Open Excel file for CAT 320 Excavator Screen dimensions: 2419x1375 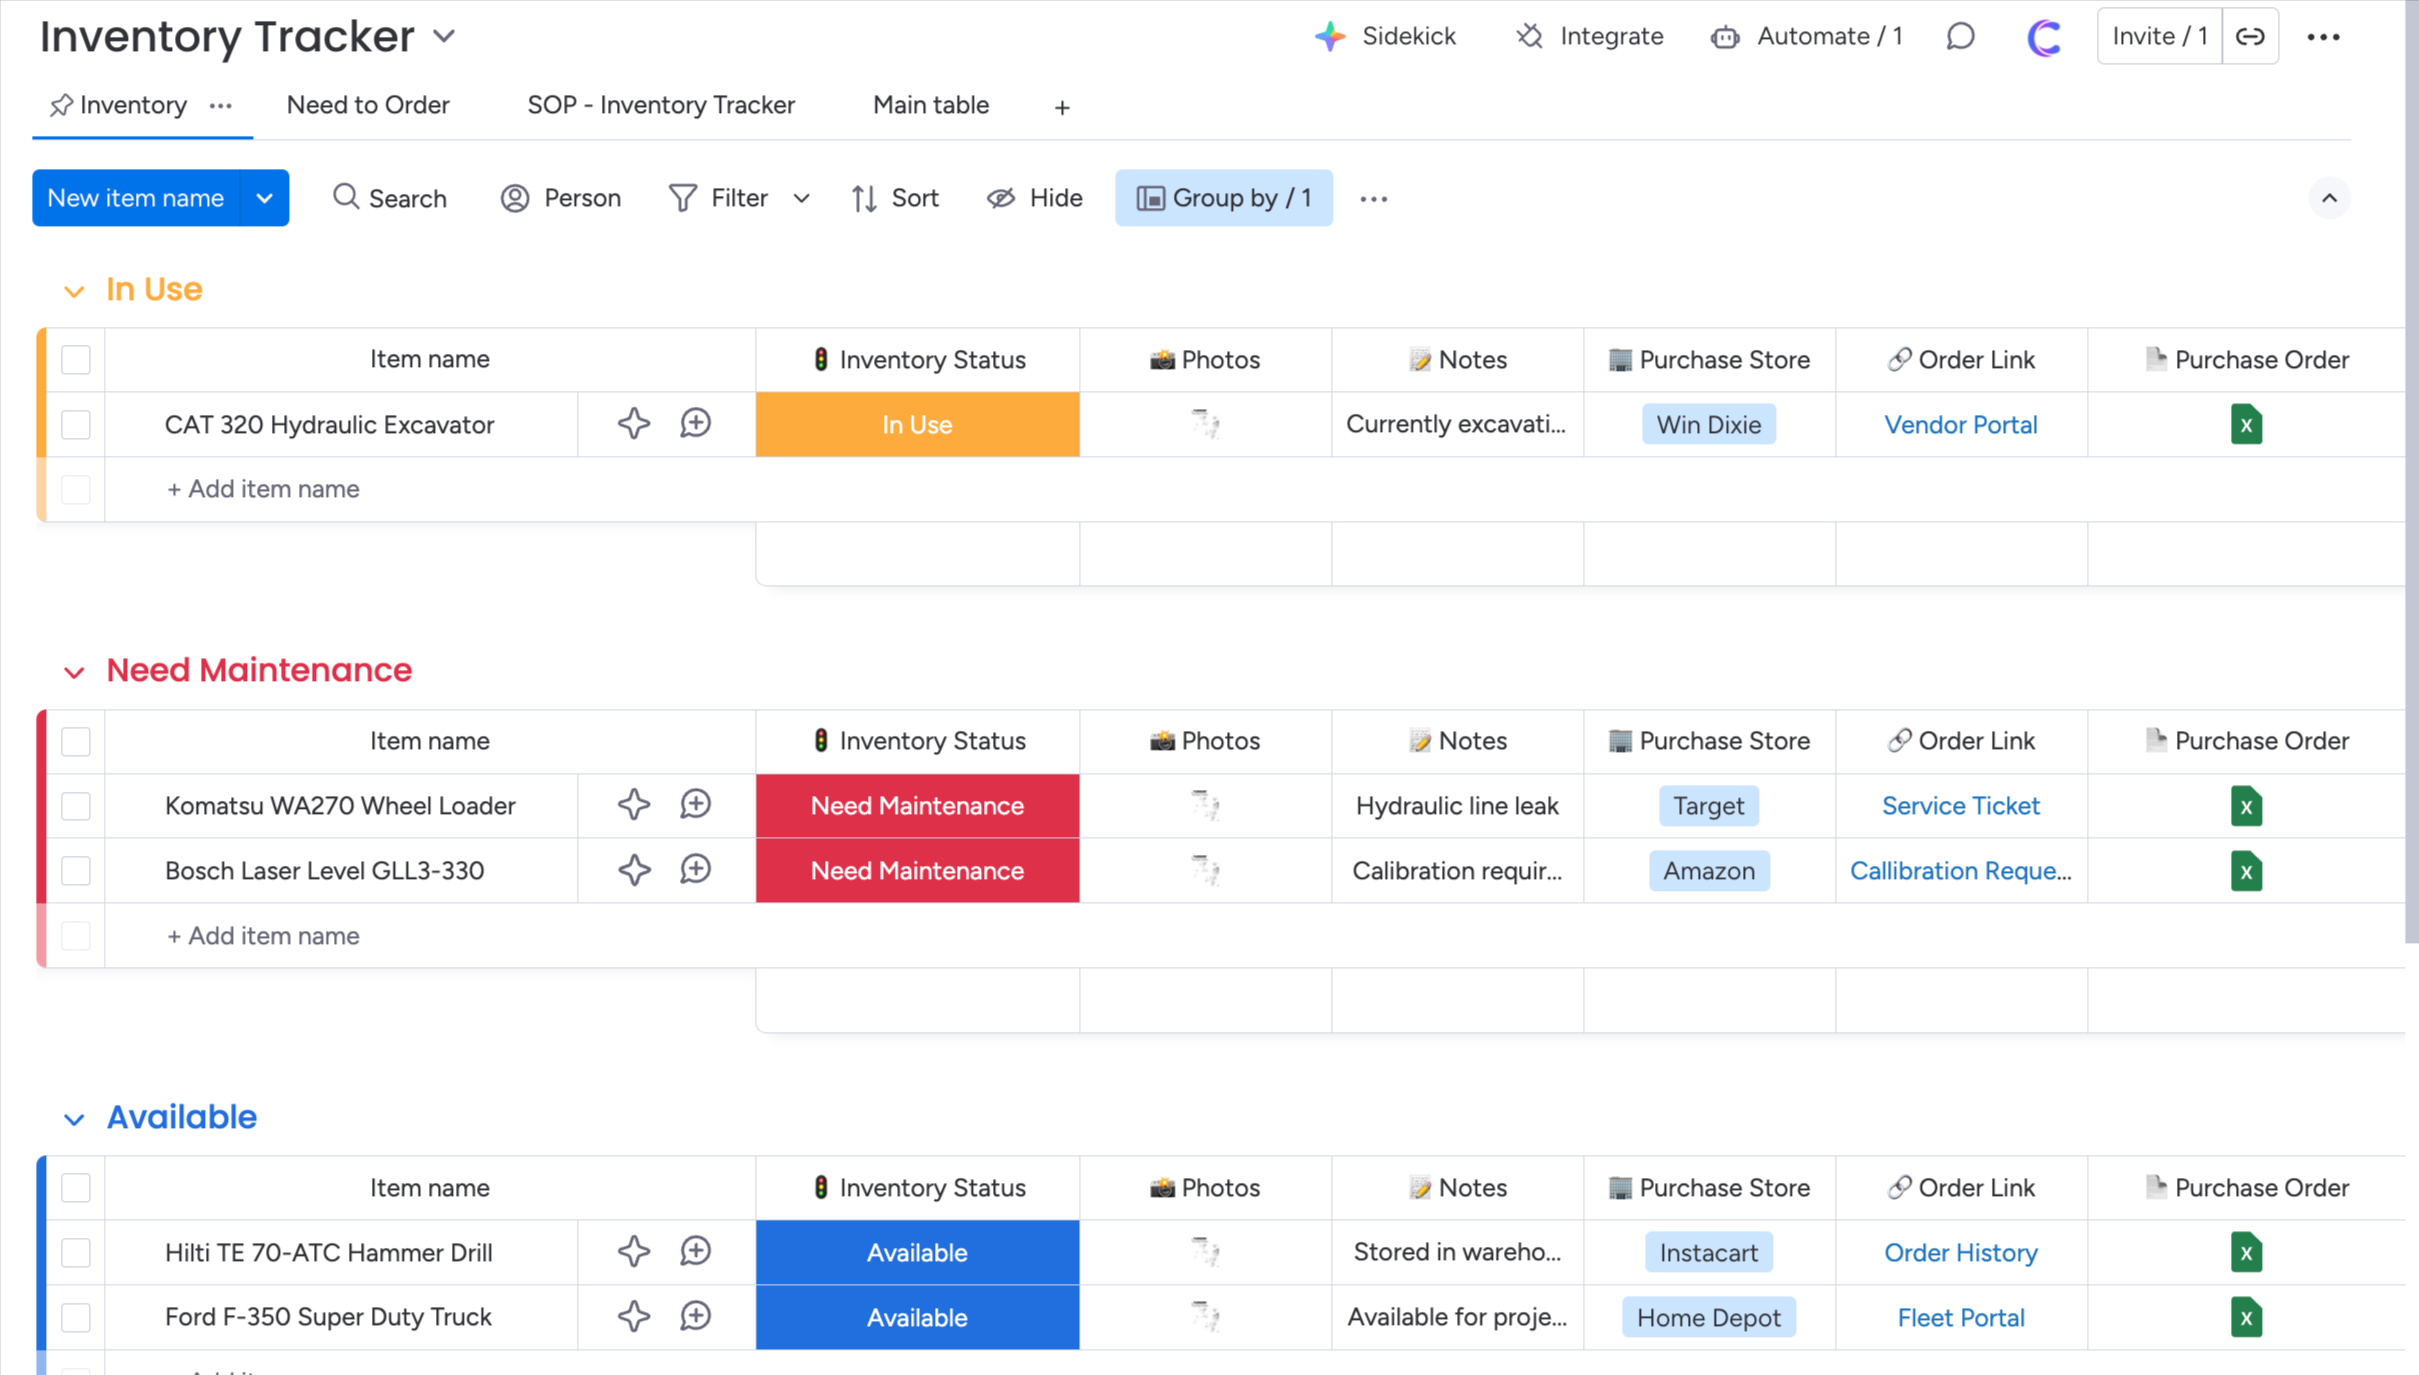pyautogui.click(x=2245, y=425)
